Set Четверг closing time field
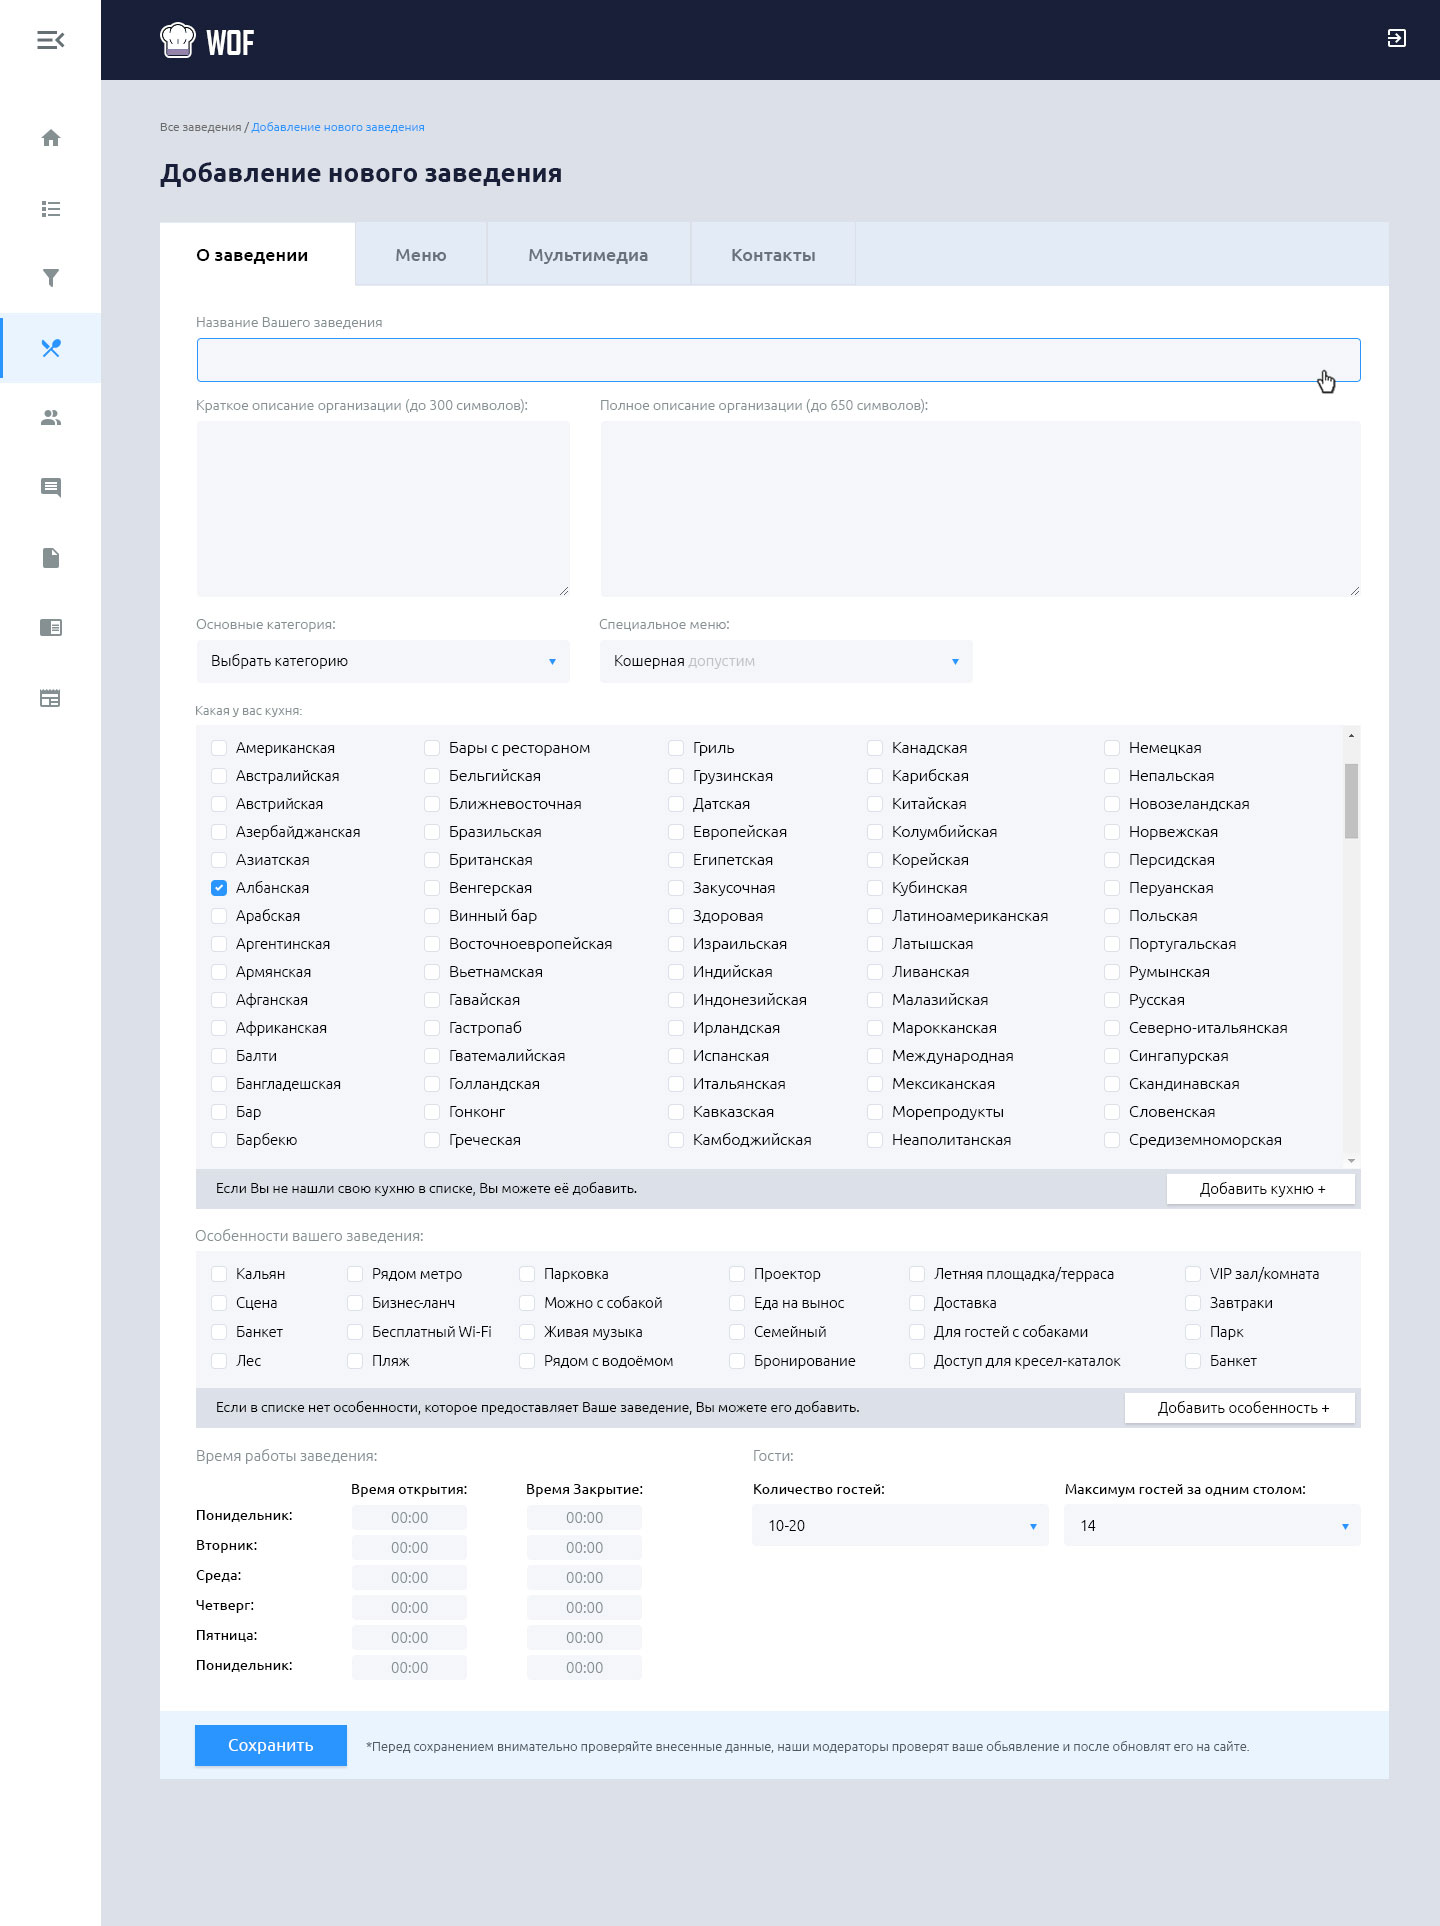 (x=584, y=1608)
